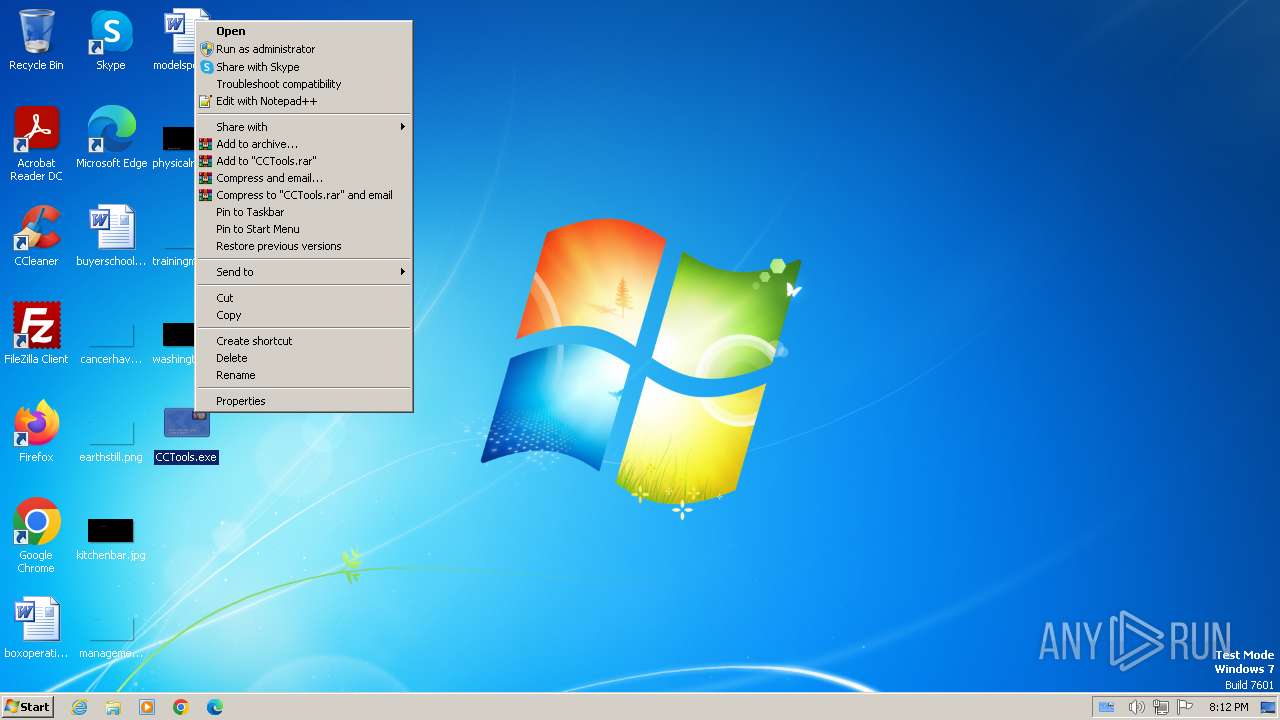
Task: Choose Cut from the context menu
Action: click(304, 298)
